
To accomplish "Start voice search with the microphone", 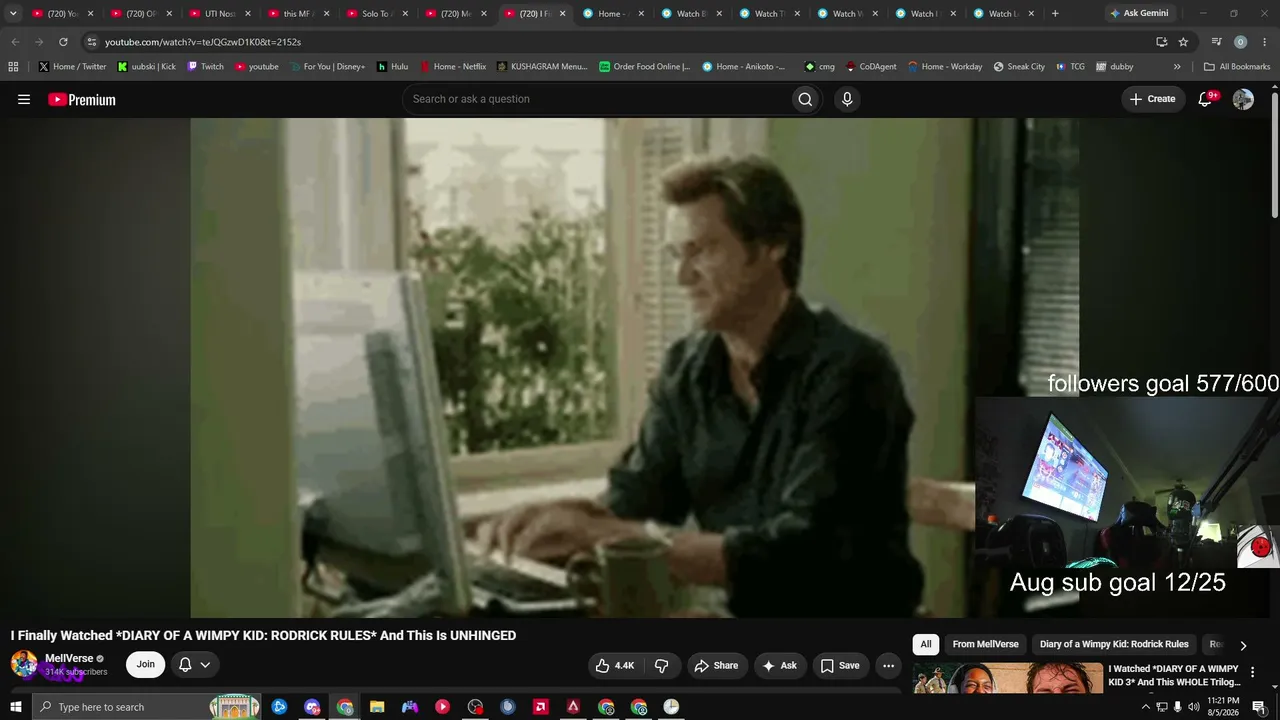I will tap(847, 99).
